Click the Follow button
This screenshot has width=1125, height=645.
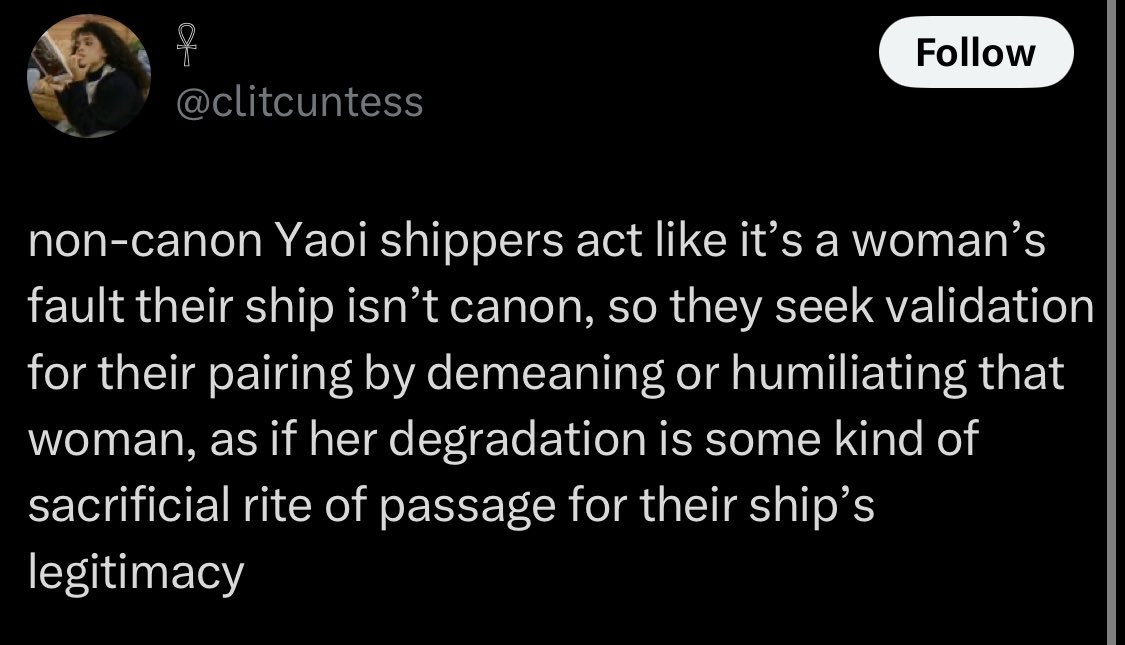click(975, 51)
